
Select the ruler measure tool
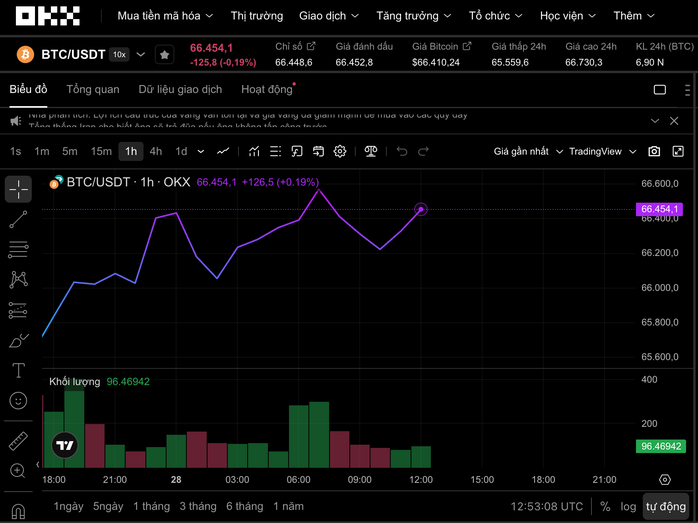pos(18,441)
